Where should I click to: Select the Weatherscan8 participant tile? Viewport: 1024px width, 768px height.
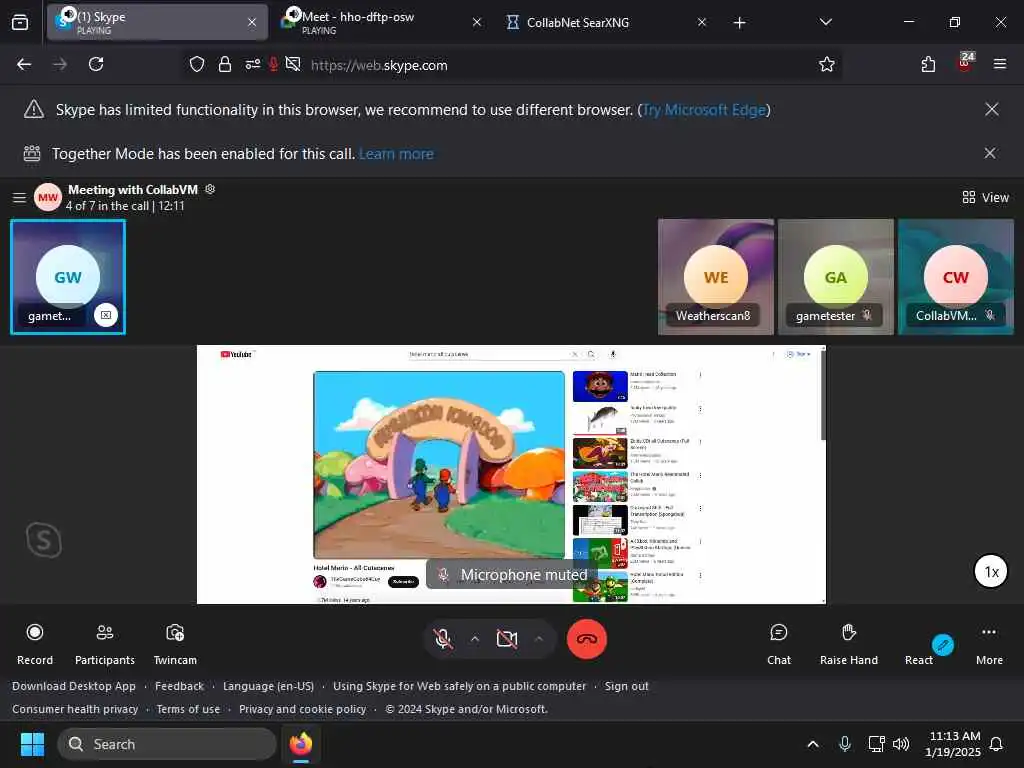[x=716, y=277]
